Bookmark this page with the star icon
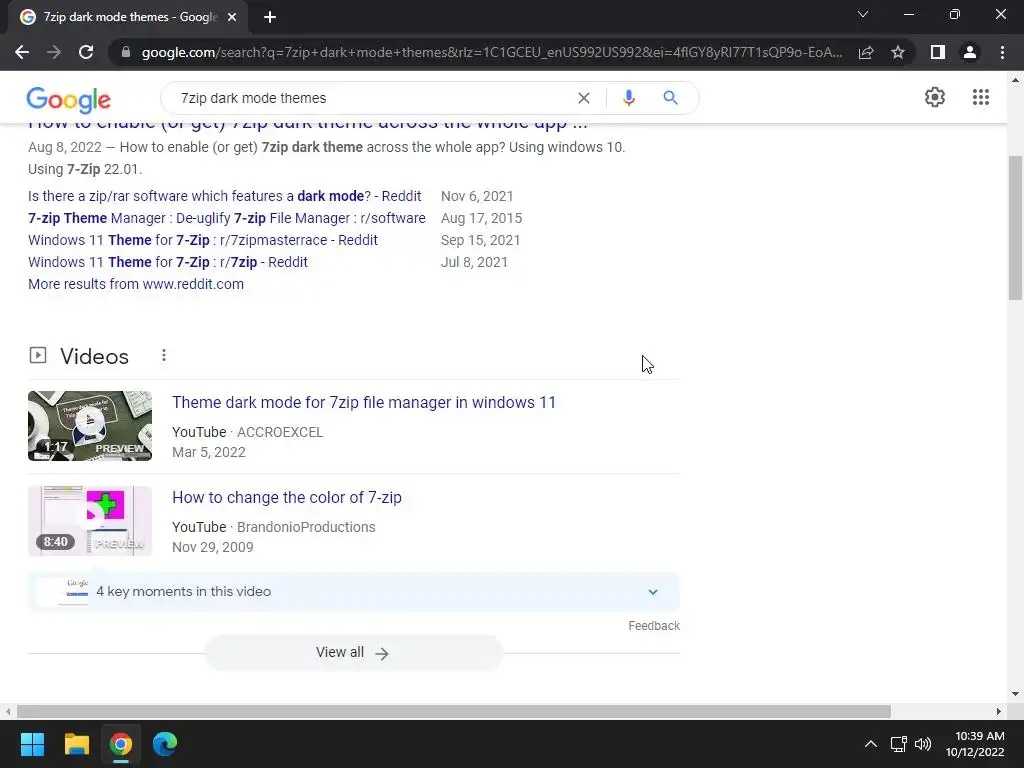The image size is (1024, 768). click(x=898, y=52)
